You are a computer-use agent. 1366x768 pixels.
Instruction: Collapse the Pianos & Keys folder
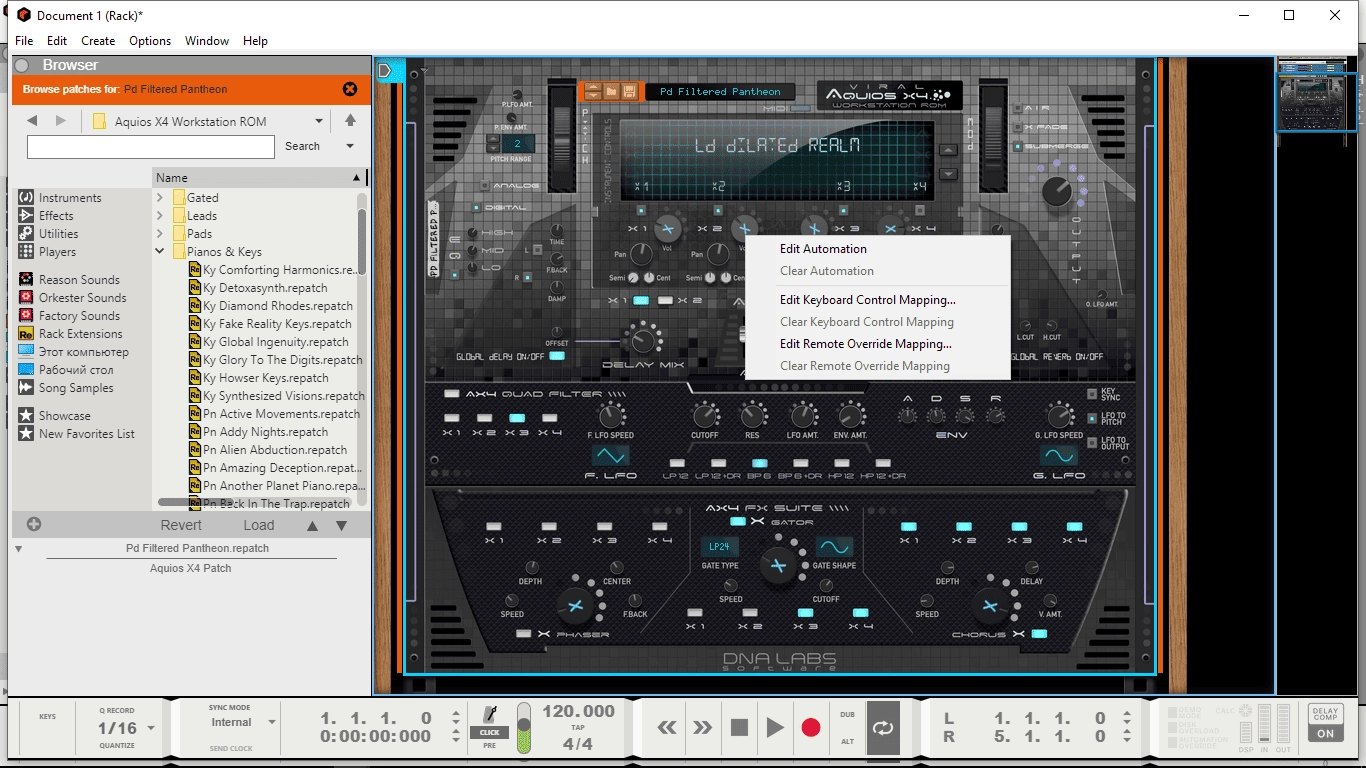pos(160,252)
